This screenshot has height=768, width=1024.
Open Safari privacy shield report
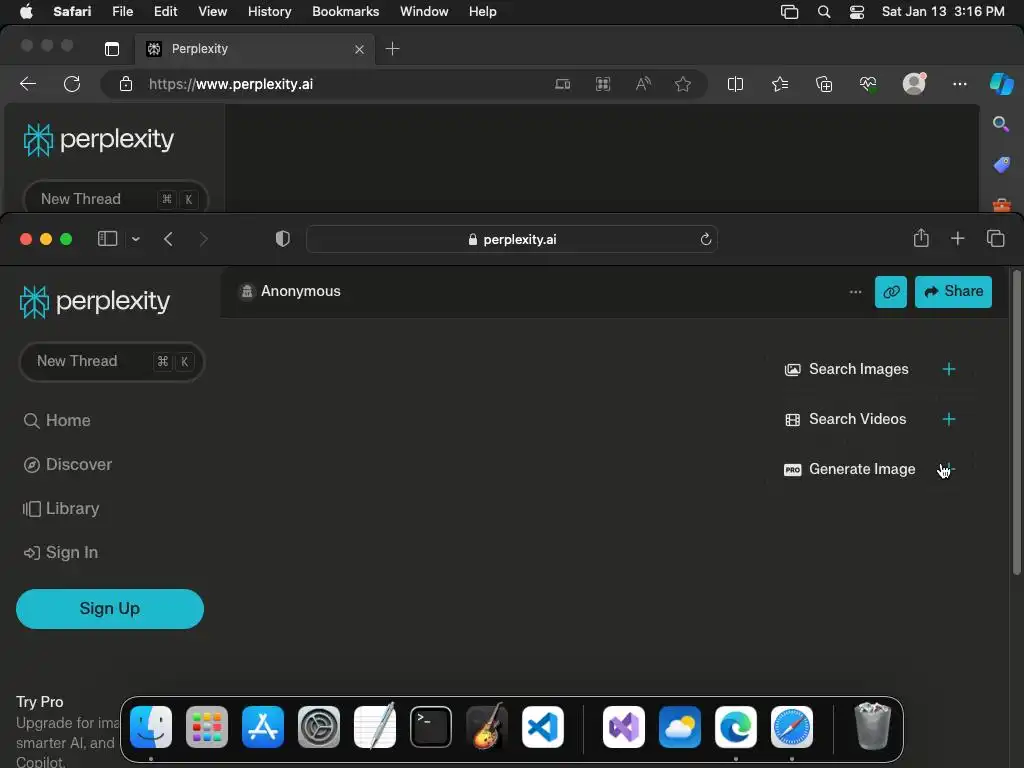pyautogui.click(x=283, y=239)
